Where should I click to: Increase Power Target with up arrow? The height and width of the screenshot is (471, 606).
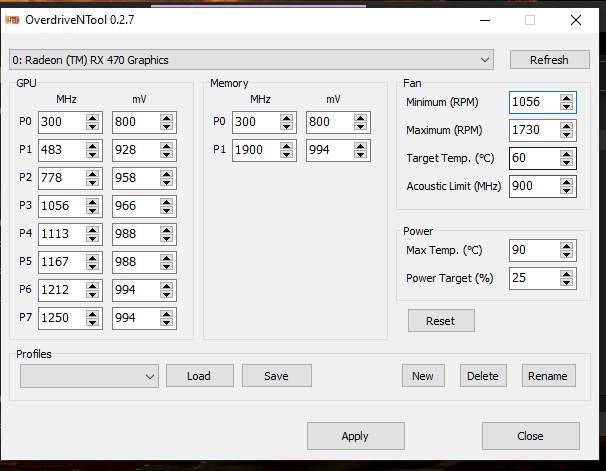click(567, 274)
